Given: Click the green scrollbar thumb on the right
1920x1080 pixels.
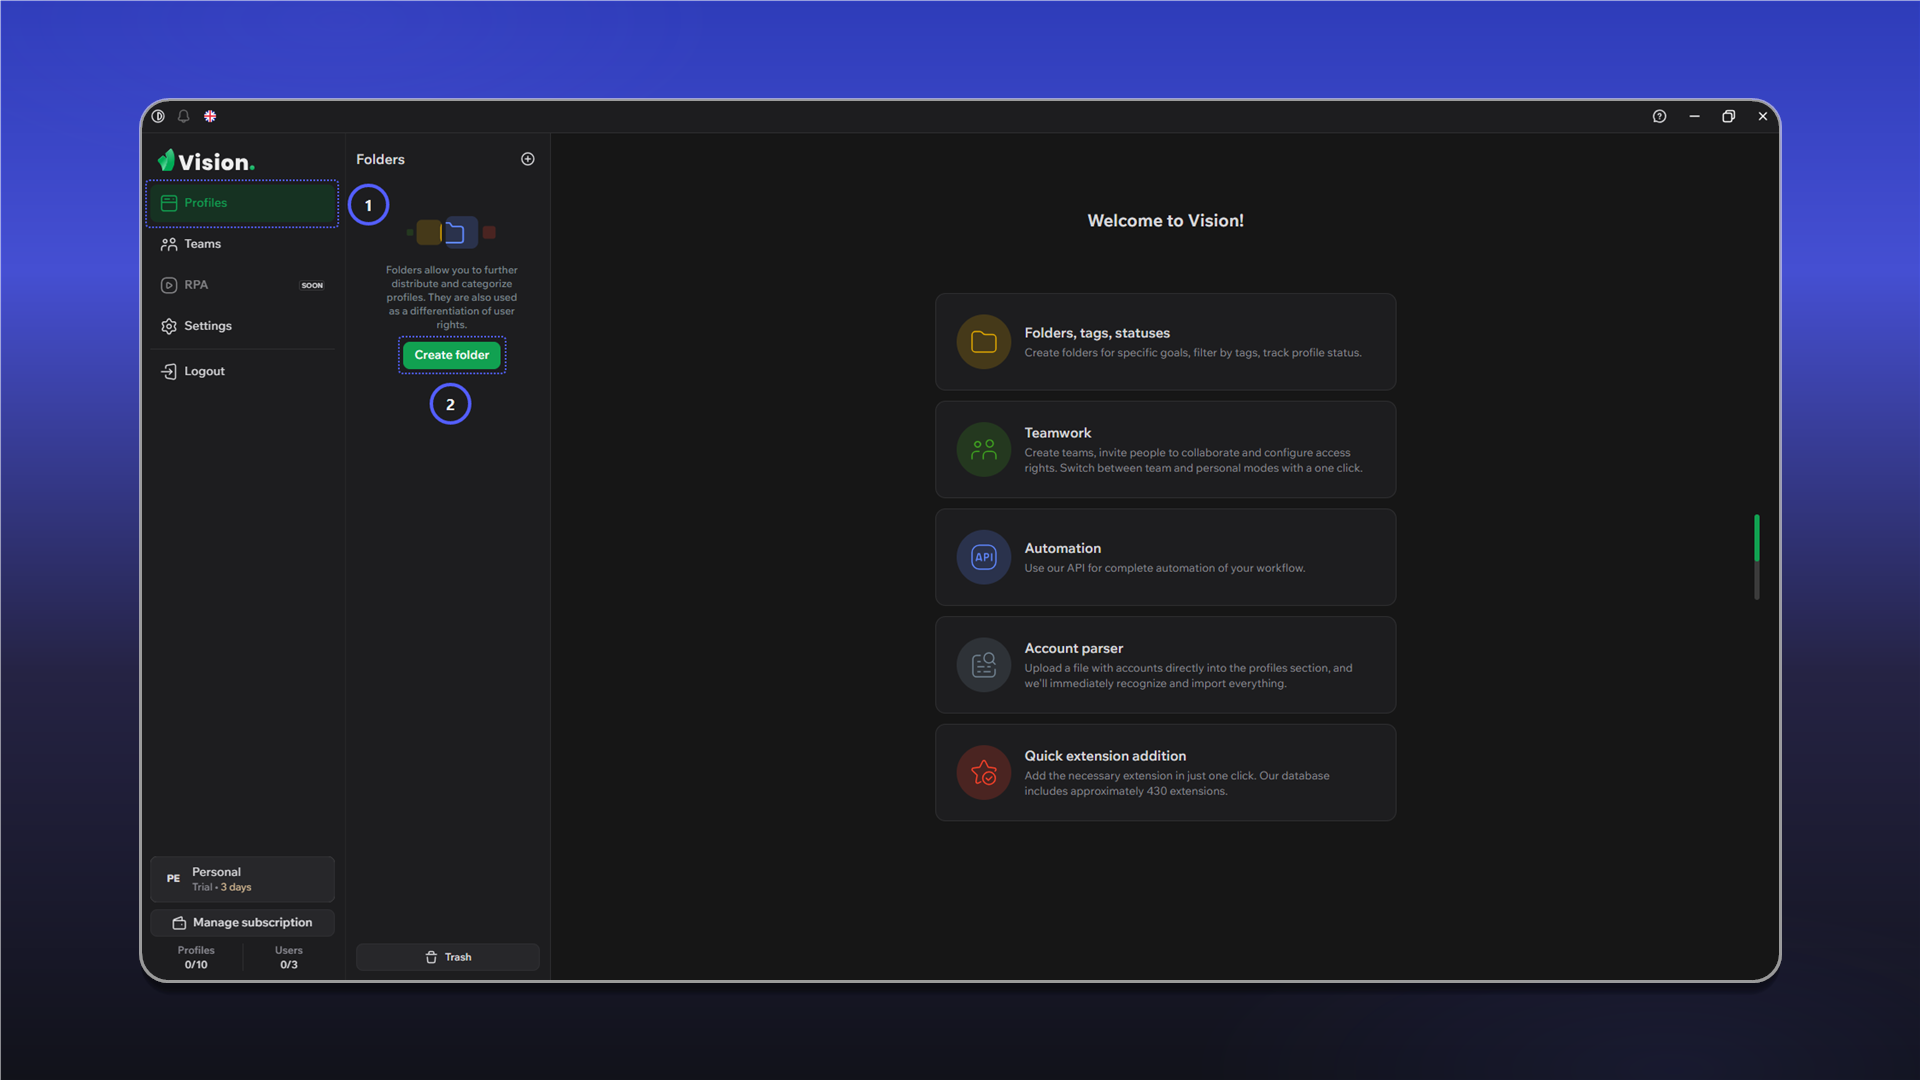Looking at the screenshot, I should (1756, 538).
